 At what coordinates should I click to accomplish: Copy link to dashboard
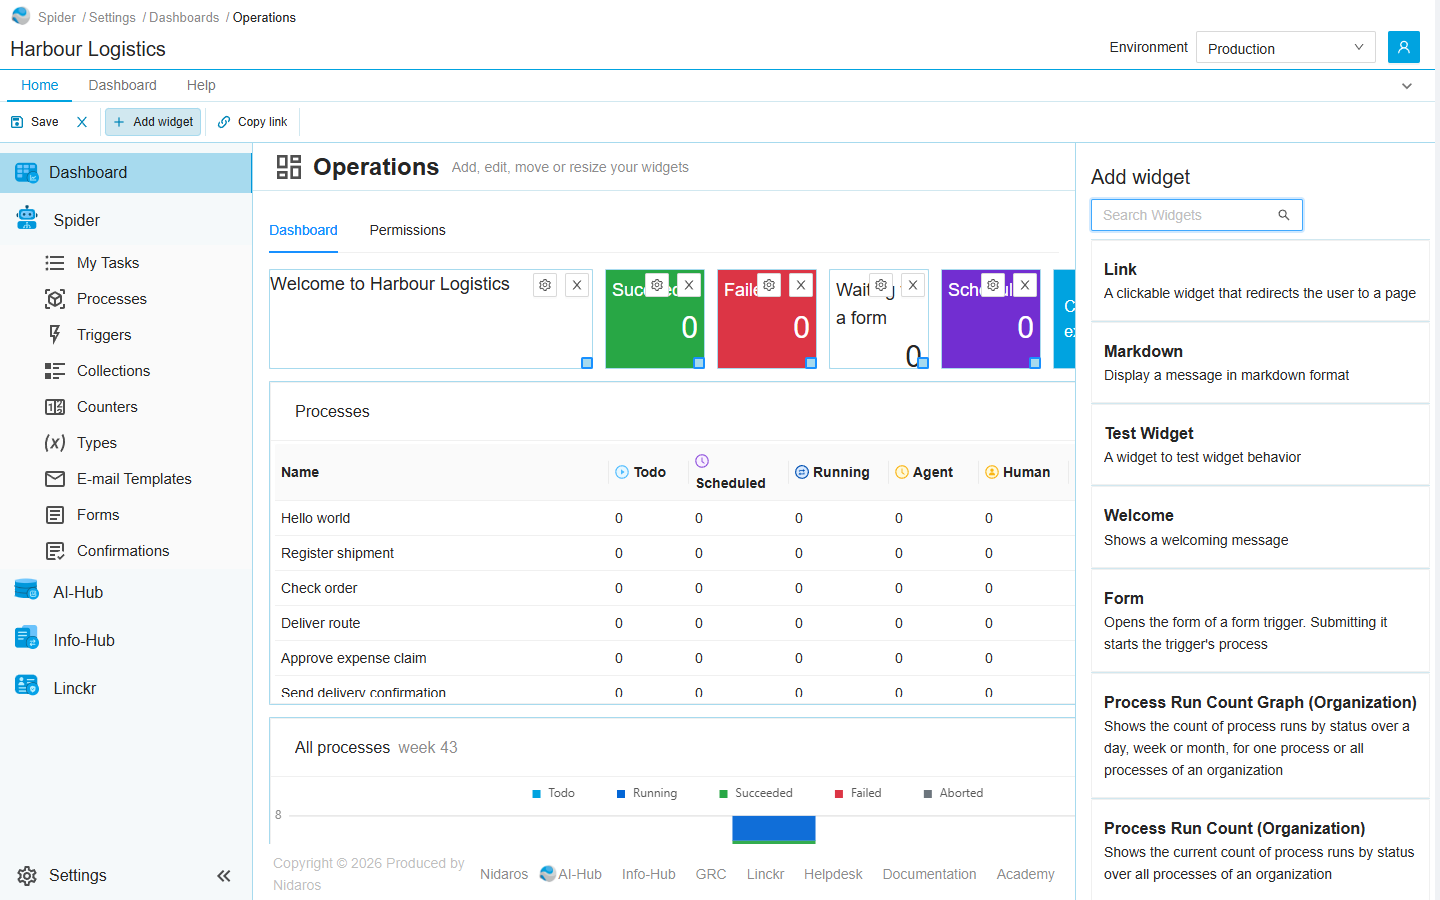[252, 122]
